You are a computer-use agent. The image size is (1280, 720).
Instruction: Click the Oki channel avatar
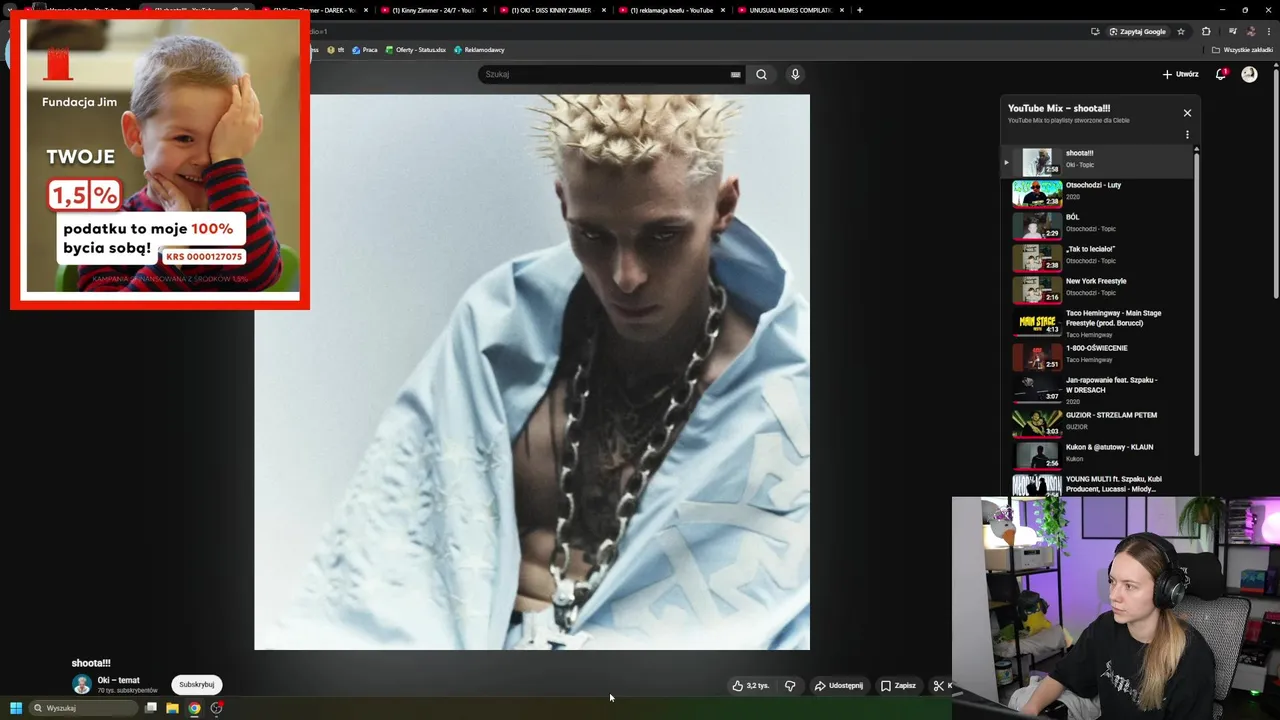coord(81,685)
